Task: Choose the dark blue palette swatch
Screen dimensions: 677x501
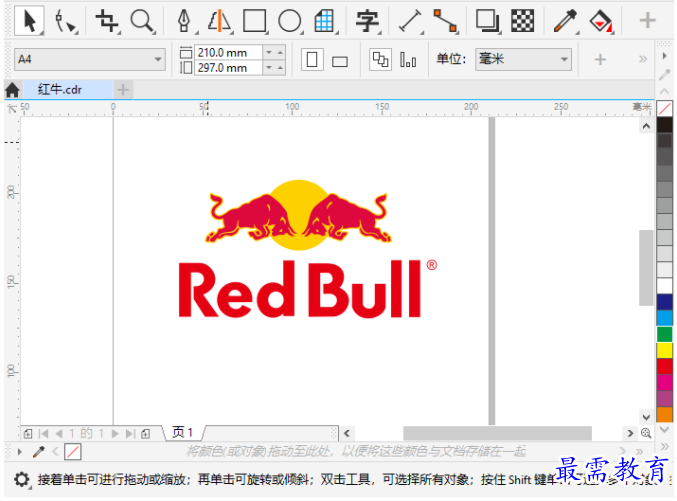Action: (664, 301)
